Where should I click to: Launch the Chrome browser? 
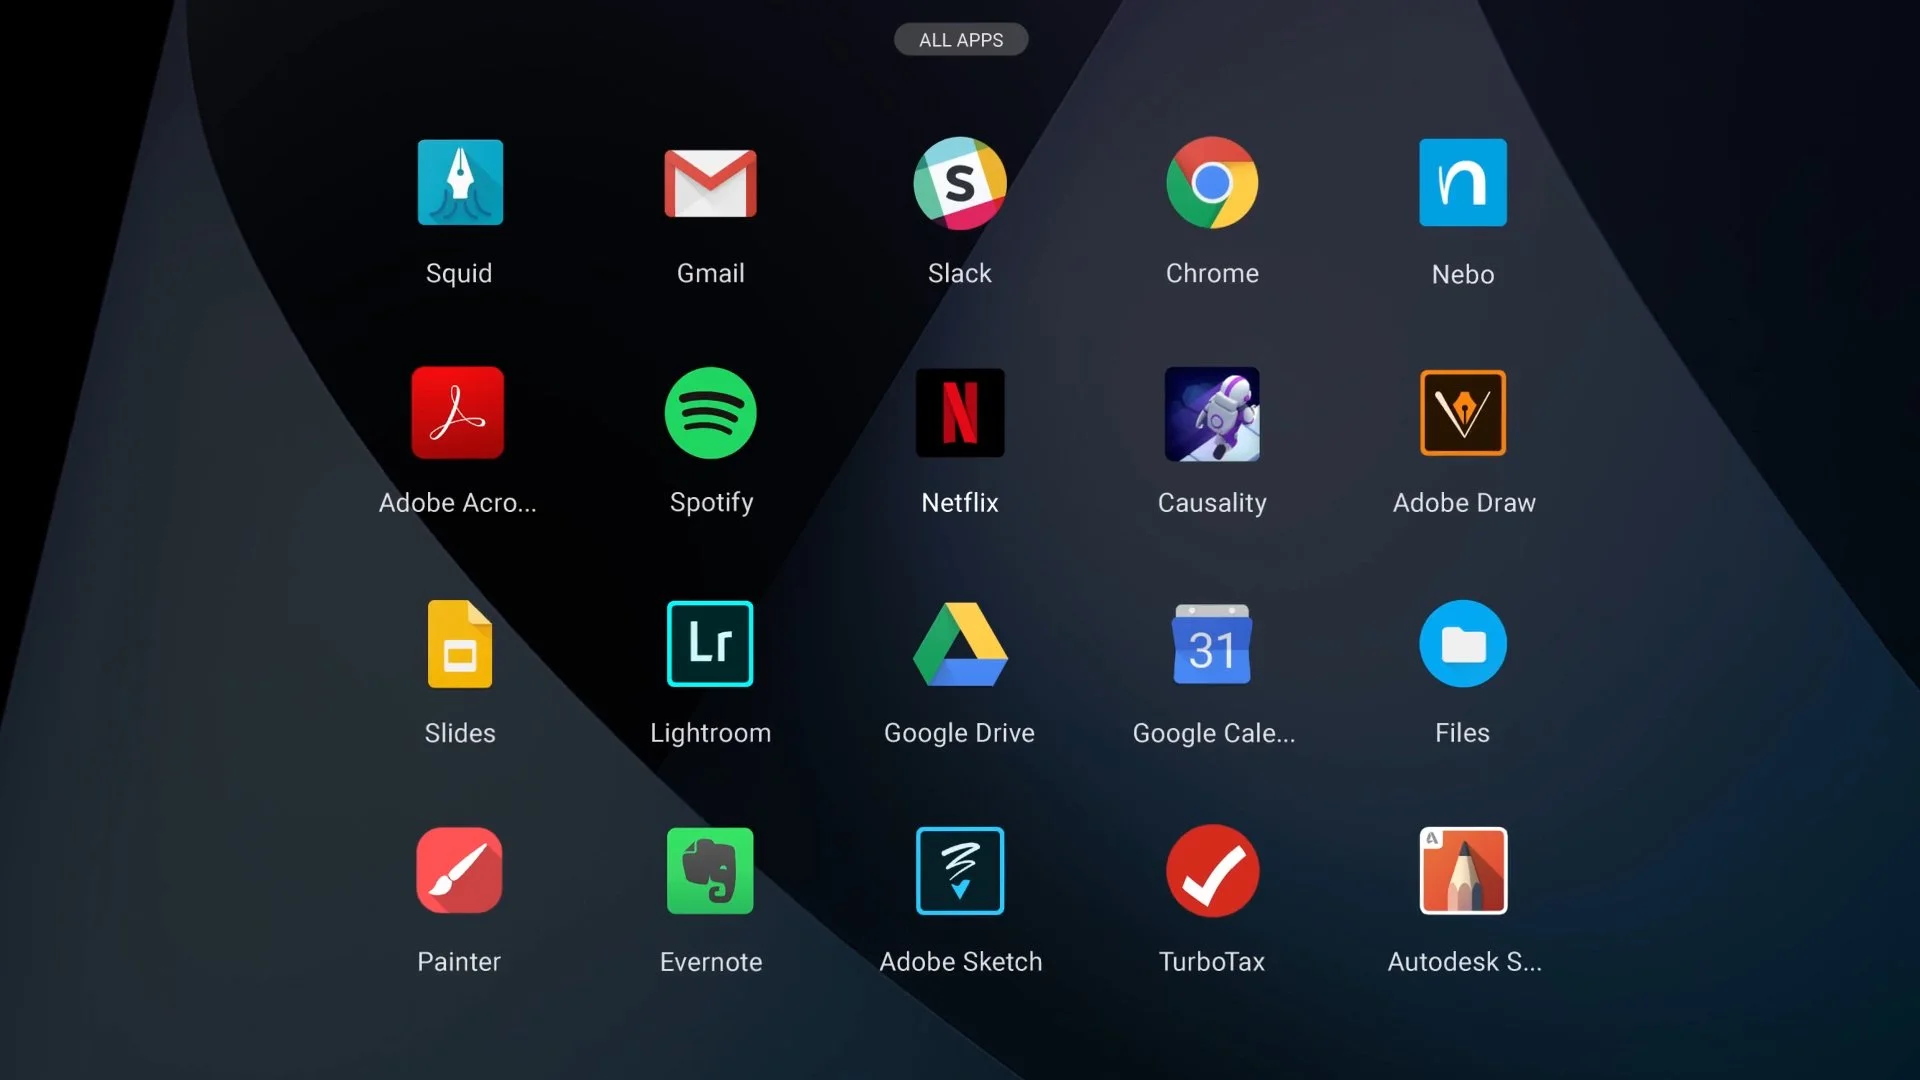[x=1212, y=183]
